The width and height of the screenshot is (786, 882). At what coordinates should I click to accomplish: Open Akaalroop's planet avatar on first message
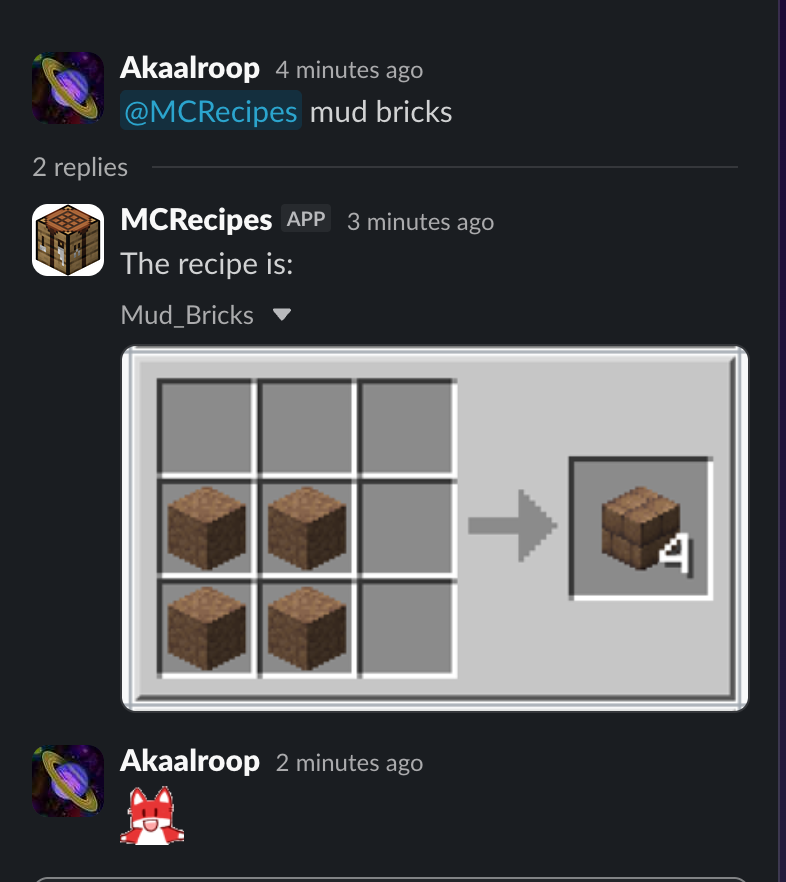[x=68, y=88]
